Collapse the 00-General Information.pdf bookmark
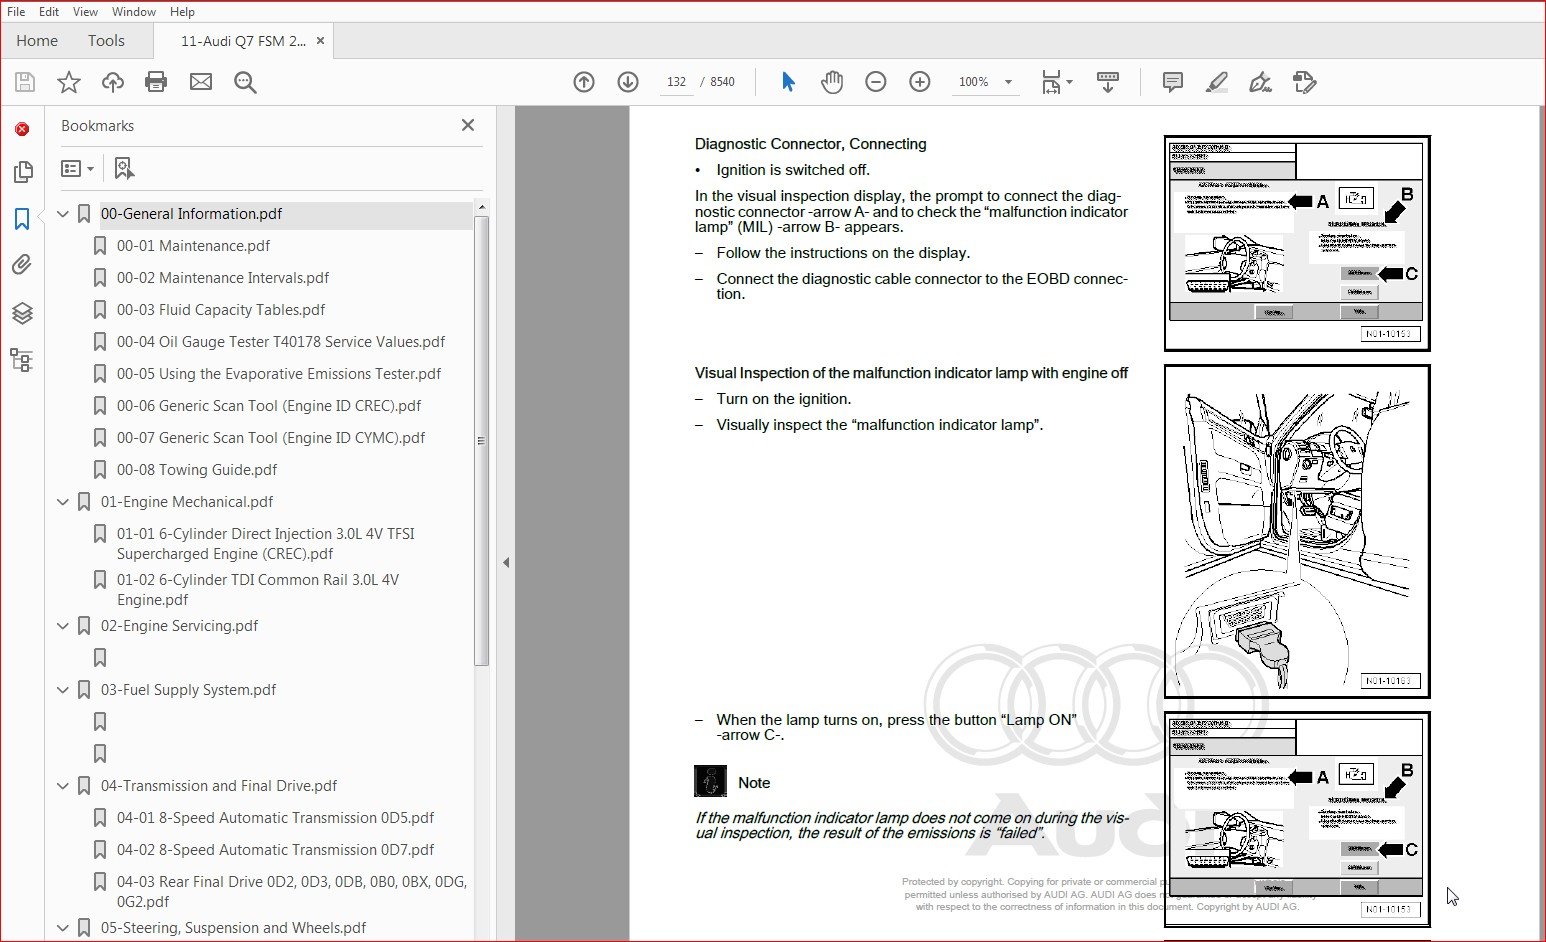This screenshot has width=1546, height=942. 63,214
